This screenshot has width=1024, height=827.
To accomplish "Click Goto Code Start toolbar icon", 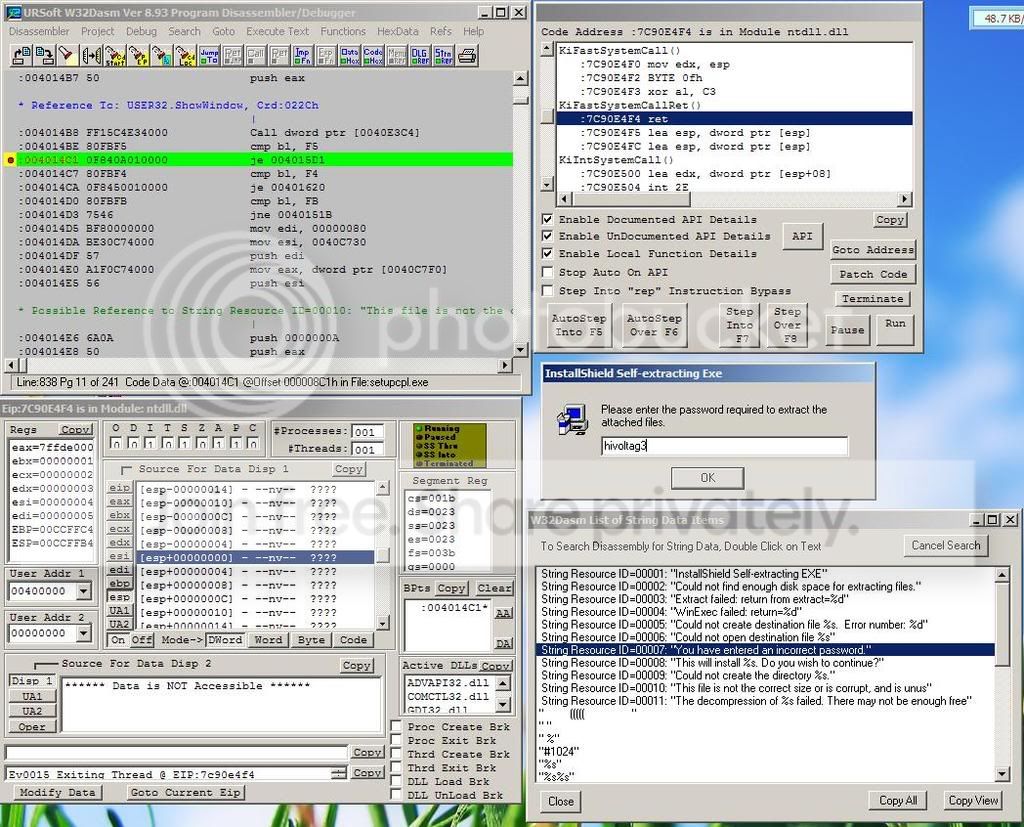I will 114,56.
